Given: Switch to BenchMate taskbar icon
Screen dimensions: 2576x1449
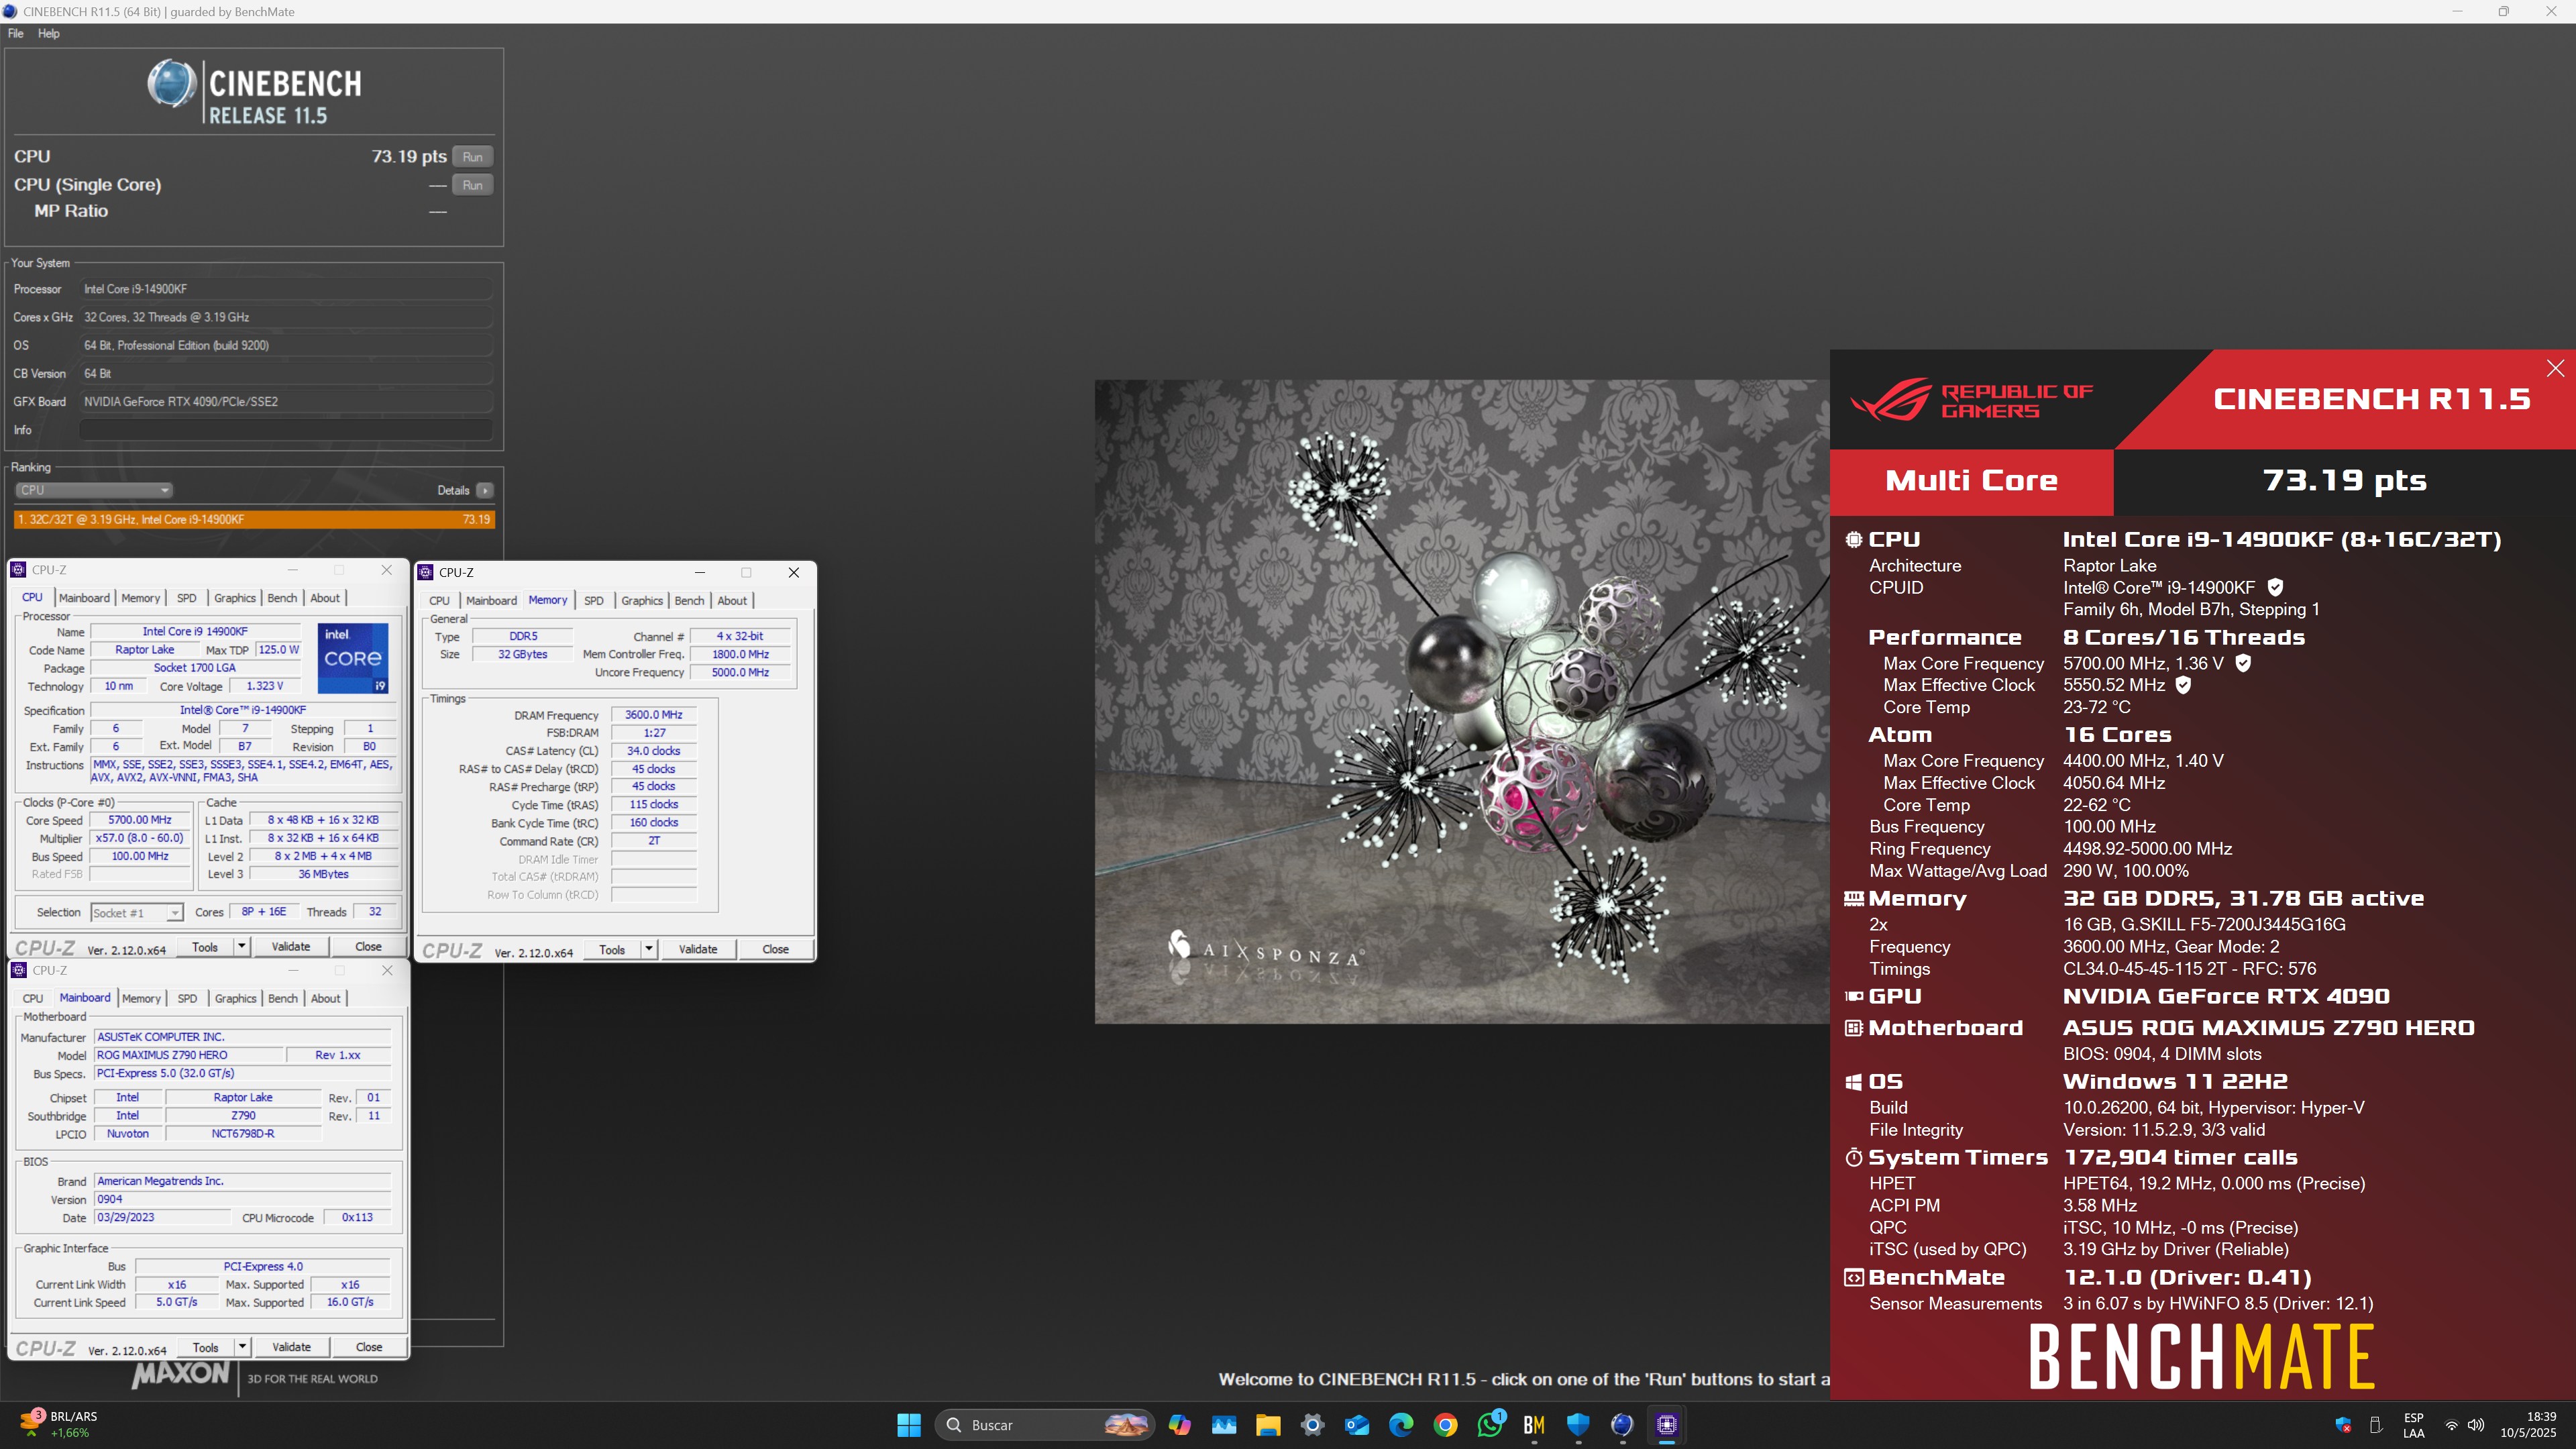Looking at the screenshot, I should pos(1534,1425).
